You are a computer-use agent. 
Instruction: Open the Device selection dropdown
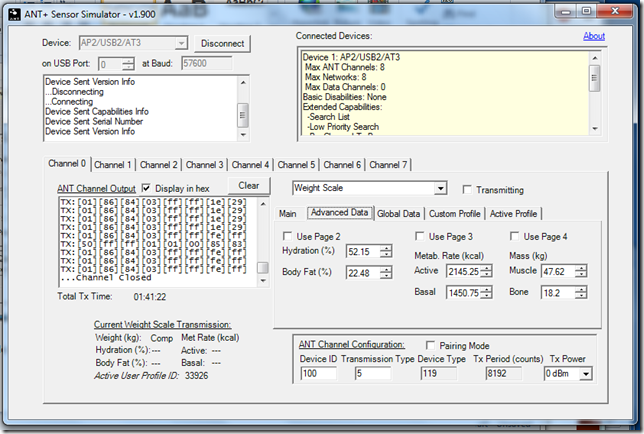(181, 43)
